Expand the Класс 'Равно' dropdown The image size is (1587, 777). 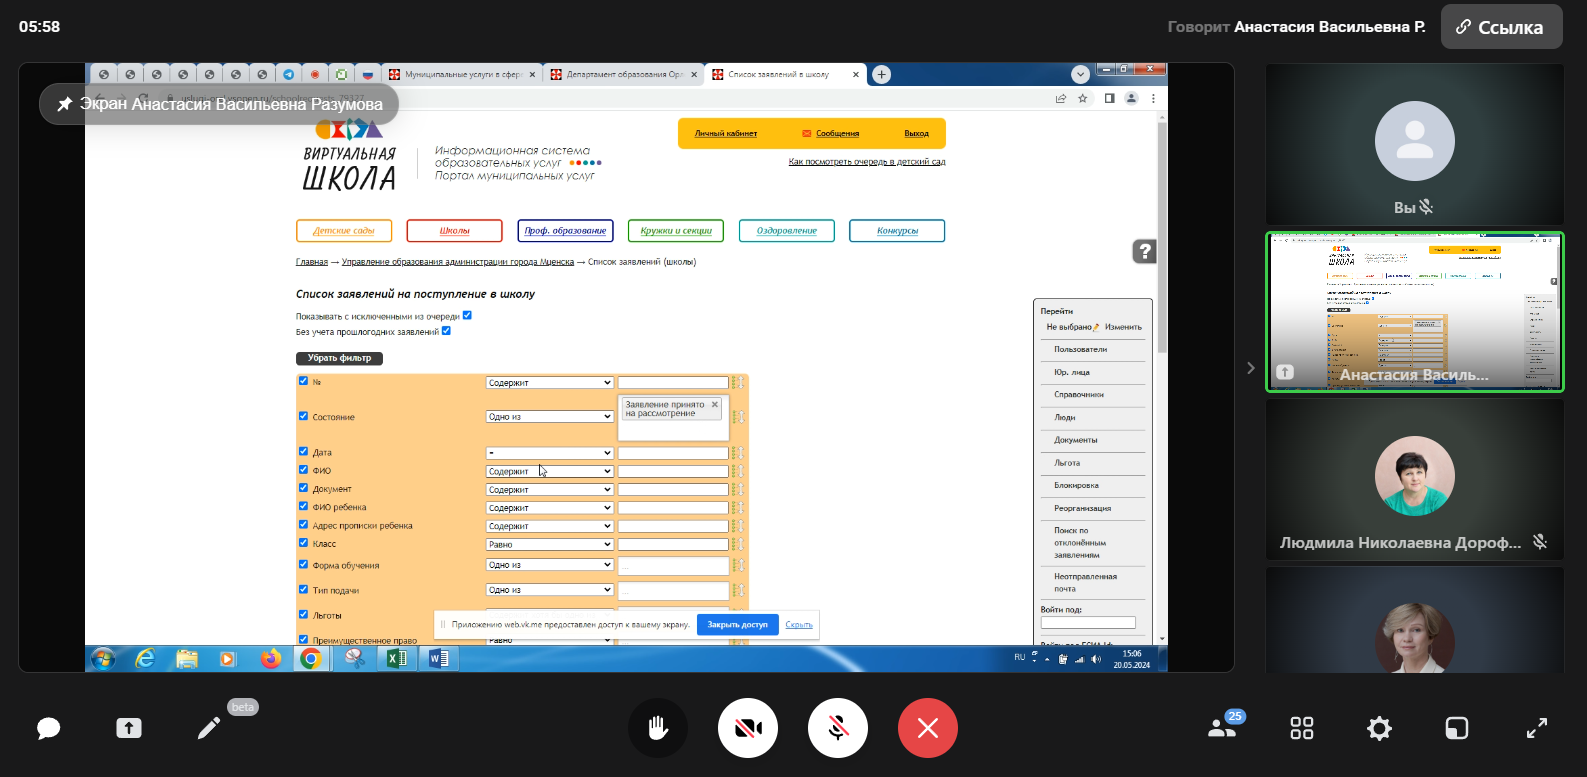(549, 544)
